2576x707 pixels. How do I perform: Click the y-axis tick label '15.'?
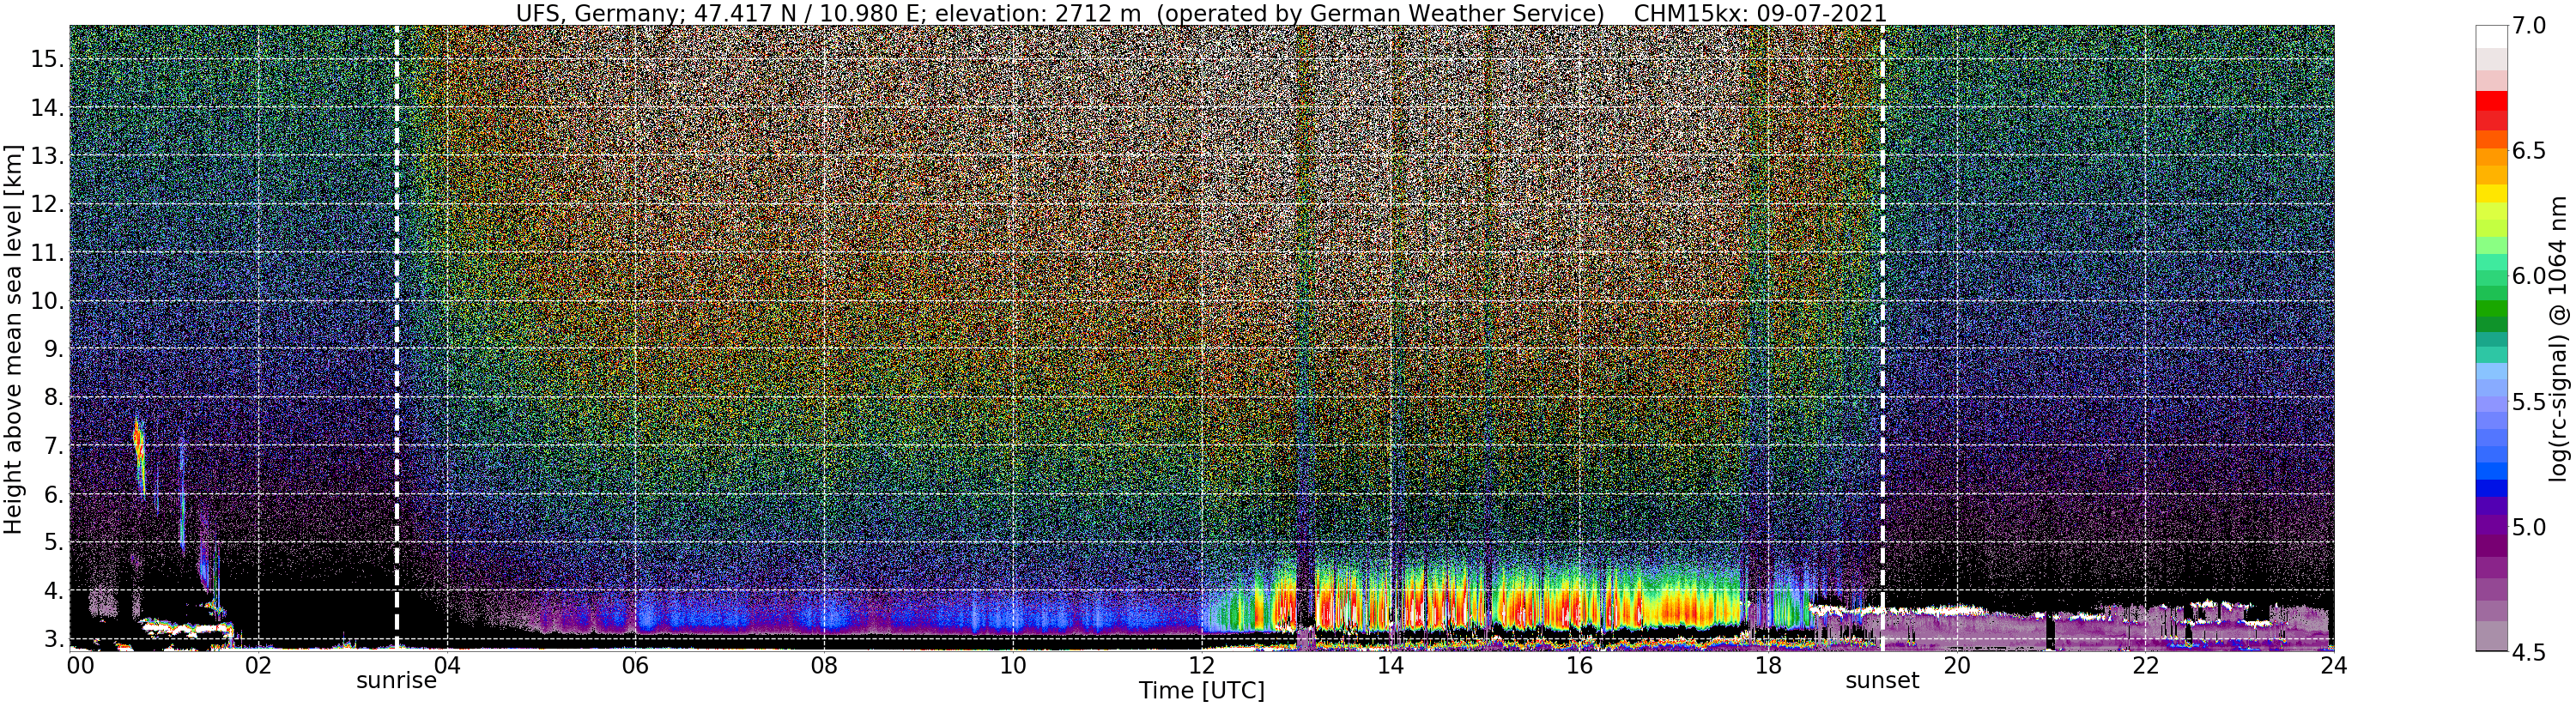pos(47,59)
